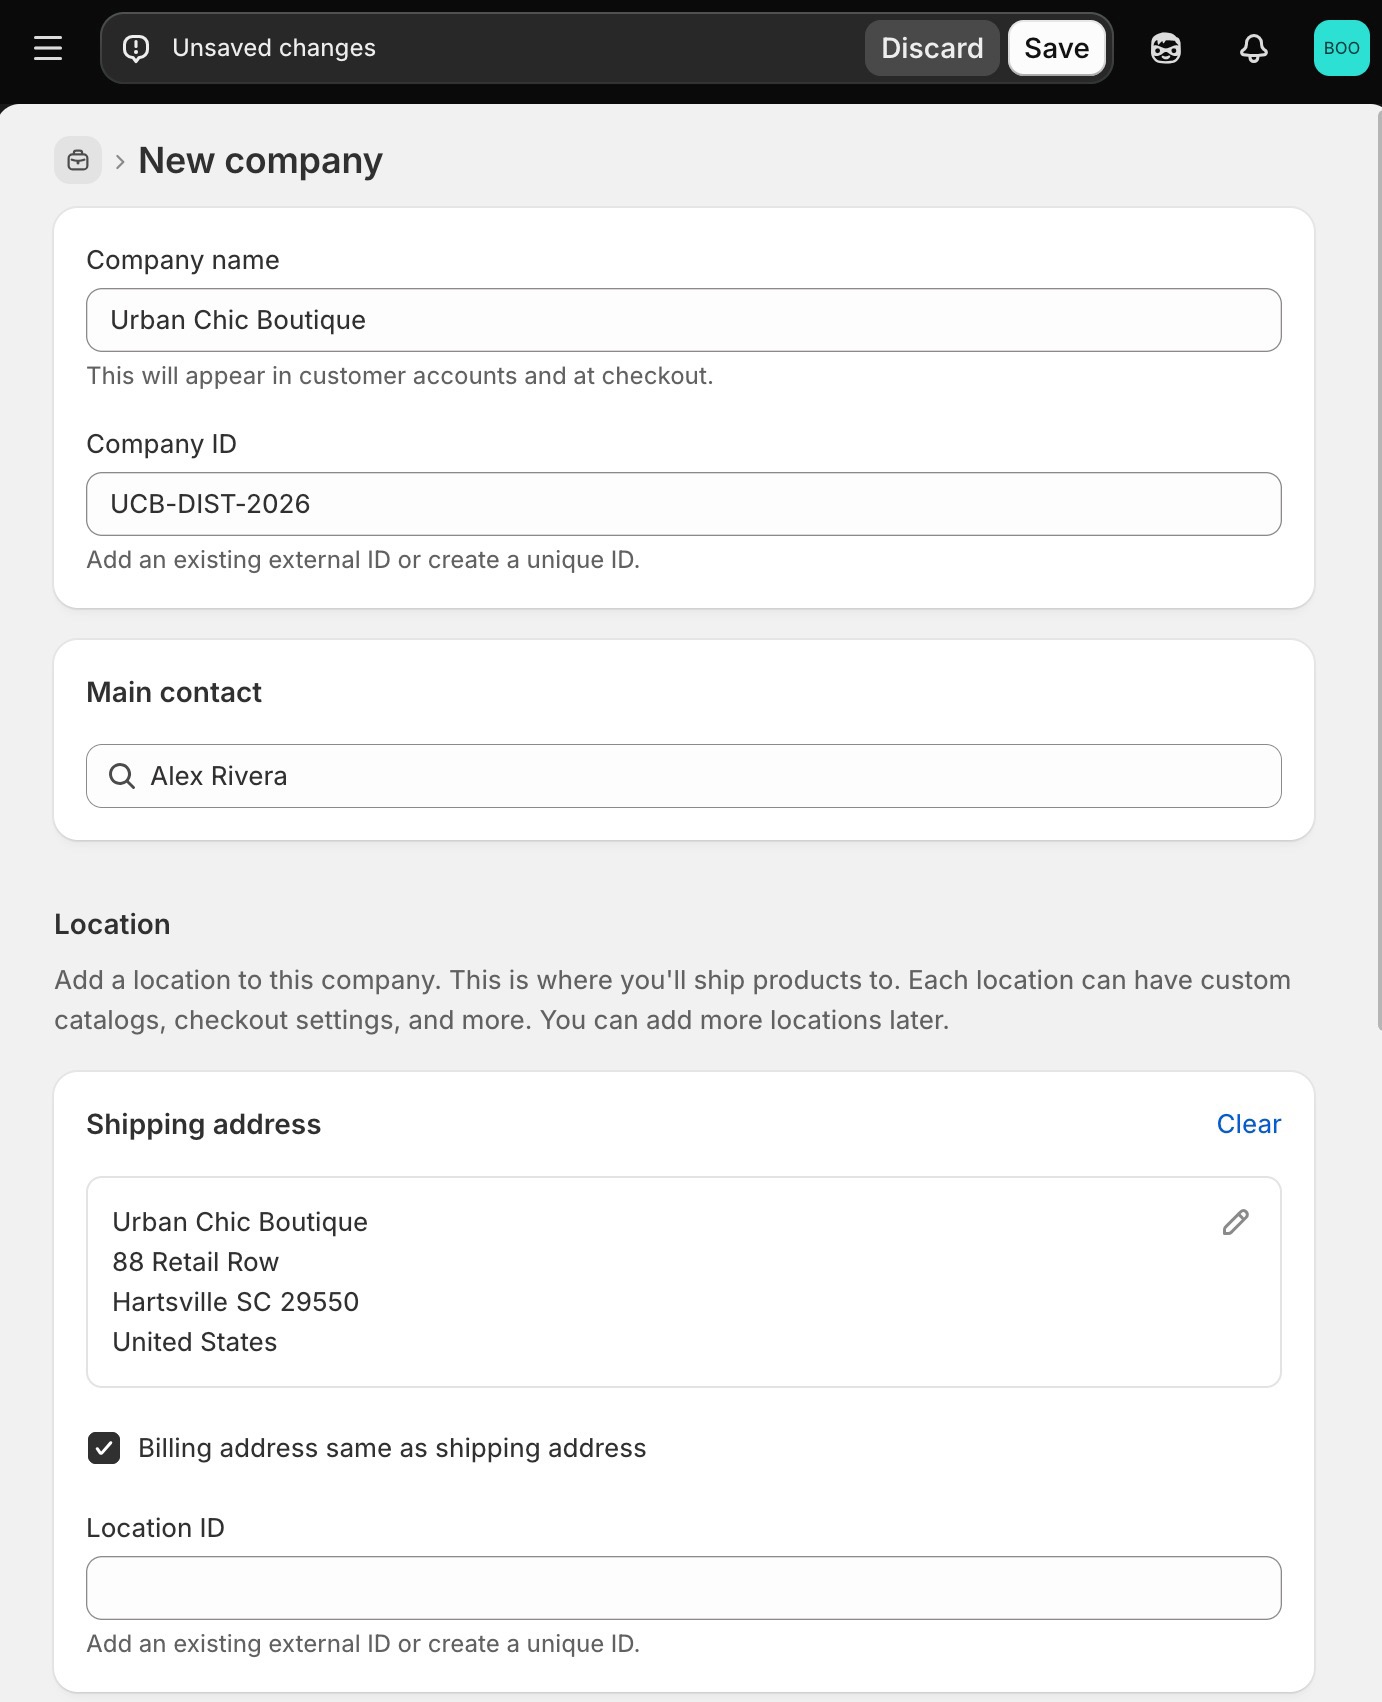The width and height of the screenshot is (1382, 1702).
Task: Click the 'Unsaved changes' label
Action: coord(274,48)
